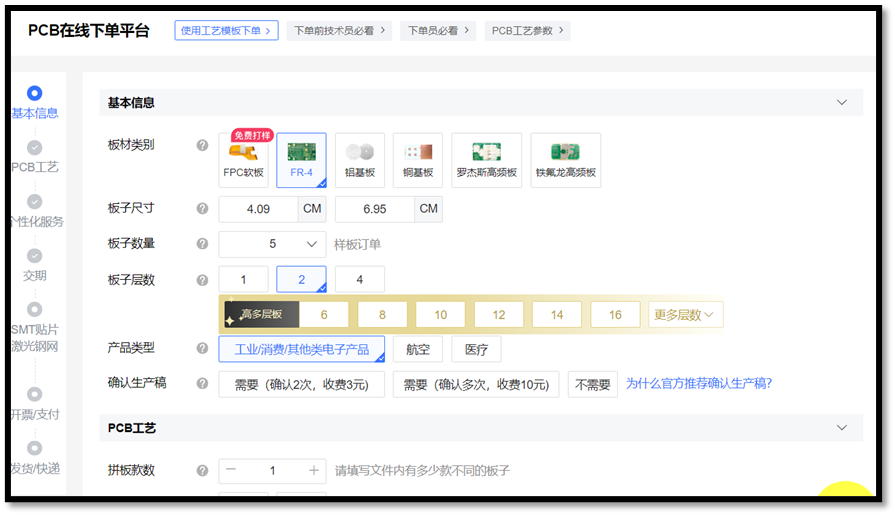Select 16 layer board
Screen dimensions: 895x515
[x=615, y=315]
